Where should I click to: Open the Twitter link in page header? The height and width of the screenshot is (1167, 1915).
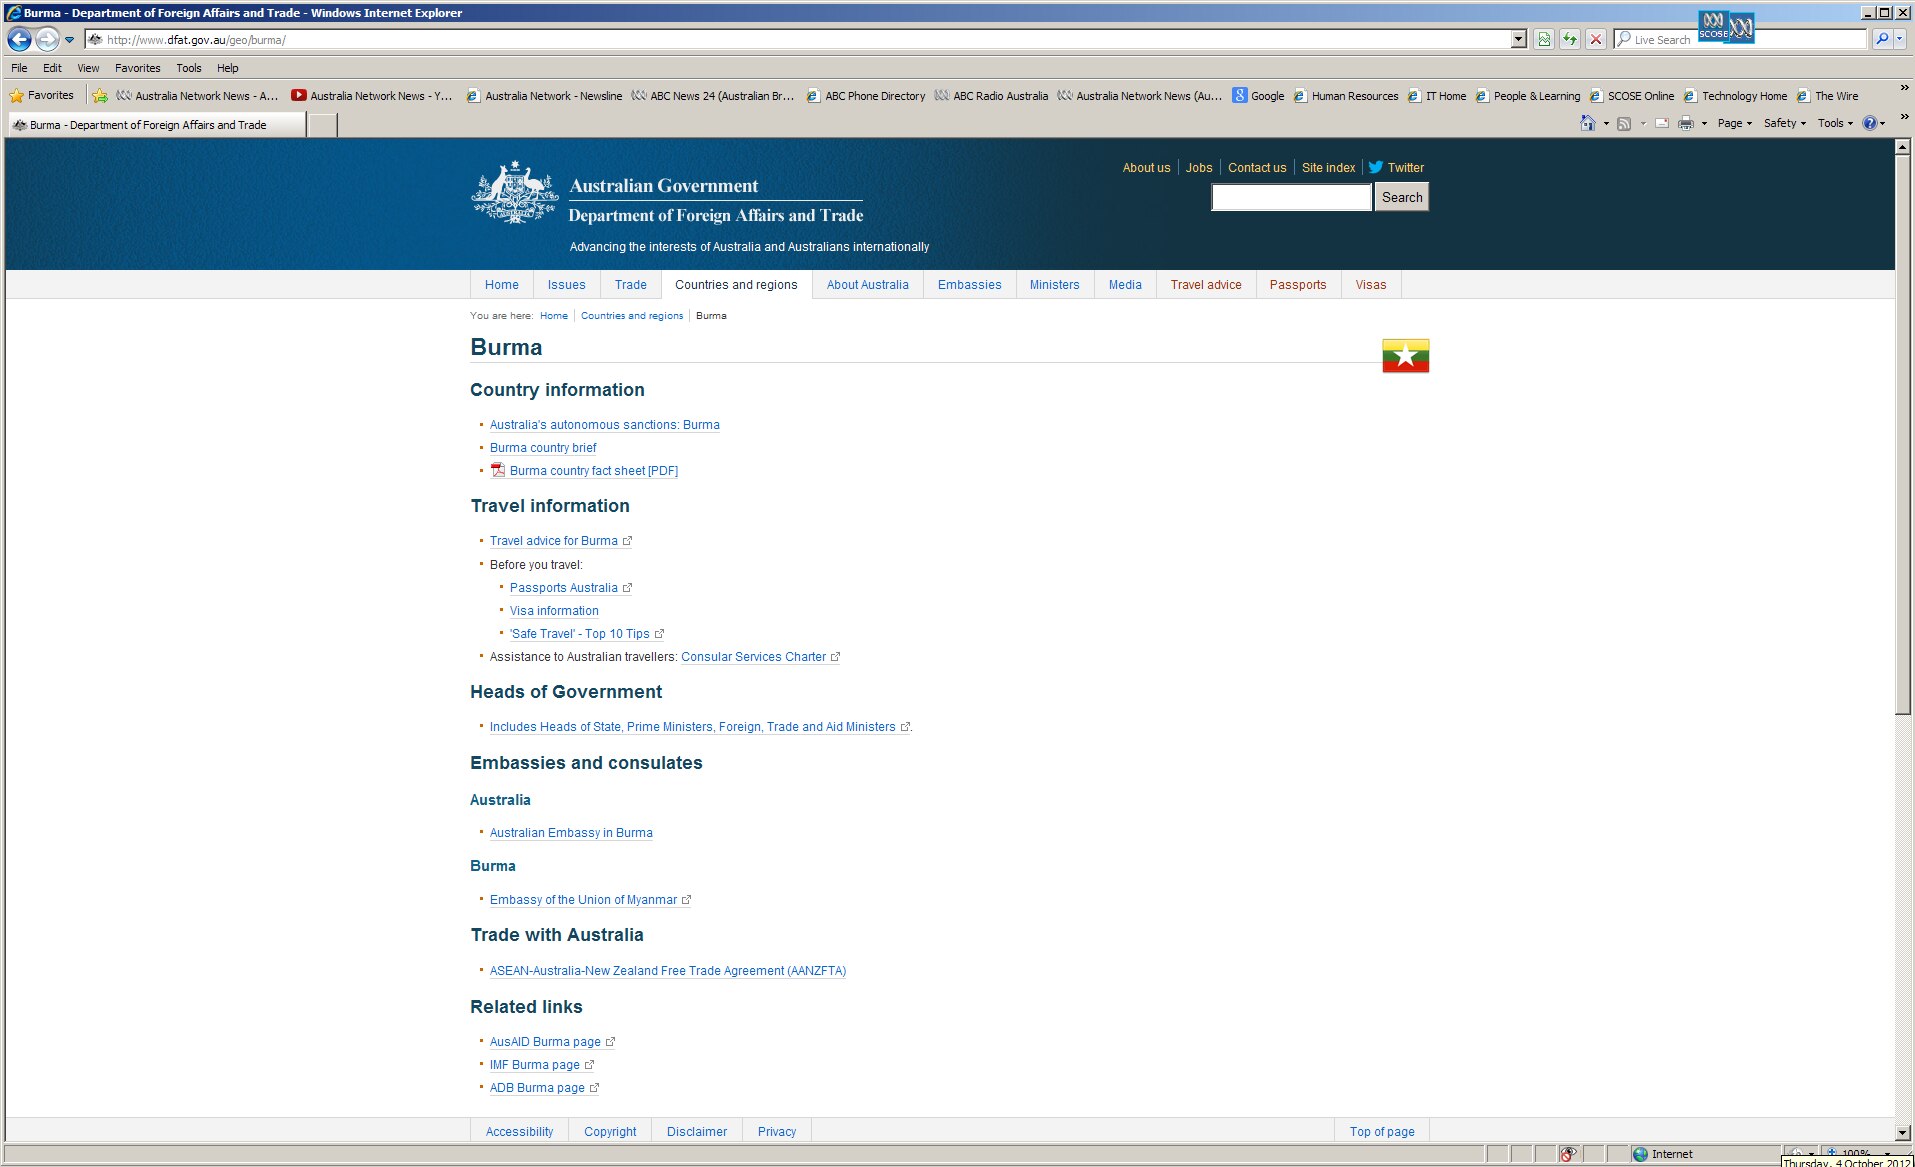coord(1405,168)
